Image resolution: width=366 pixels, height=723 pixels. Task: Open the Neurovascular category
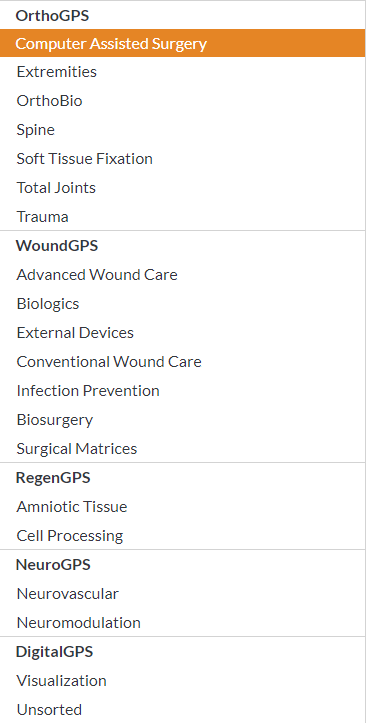[183, 594]
